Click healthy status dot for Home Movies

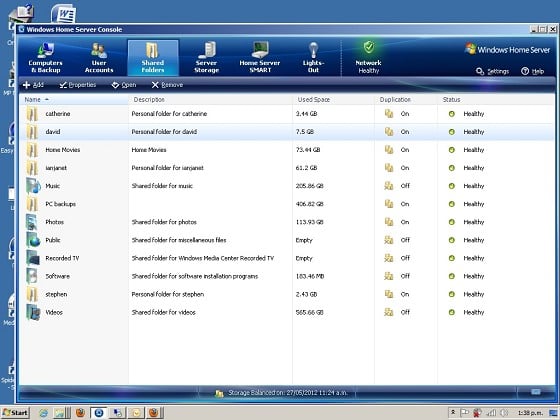point(452,150)
